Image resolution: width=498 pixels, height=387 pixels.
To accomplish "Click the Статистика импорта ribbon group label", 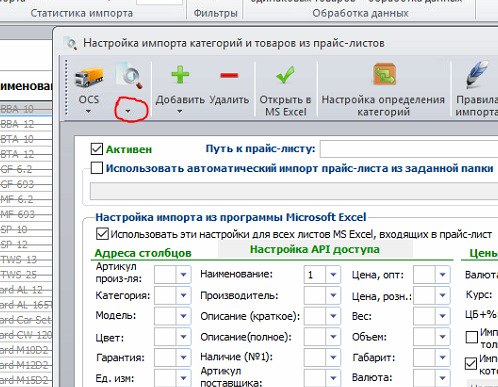I will click(82, 13).
